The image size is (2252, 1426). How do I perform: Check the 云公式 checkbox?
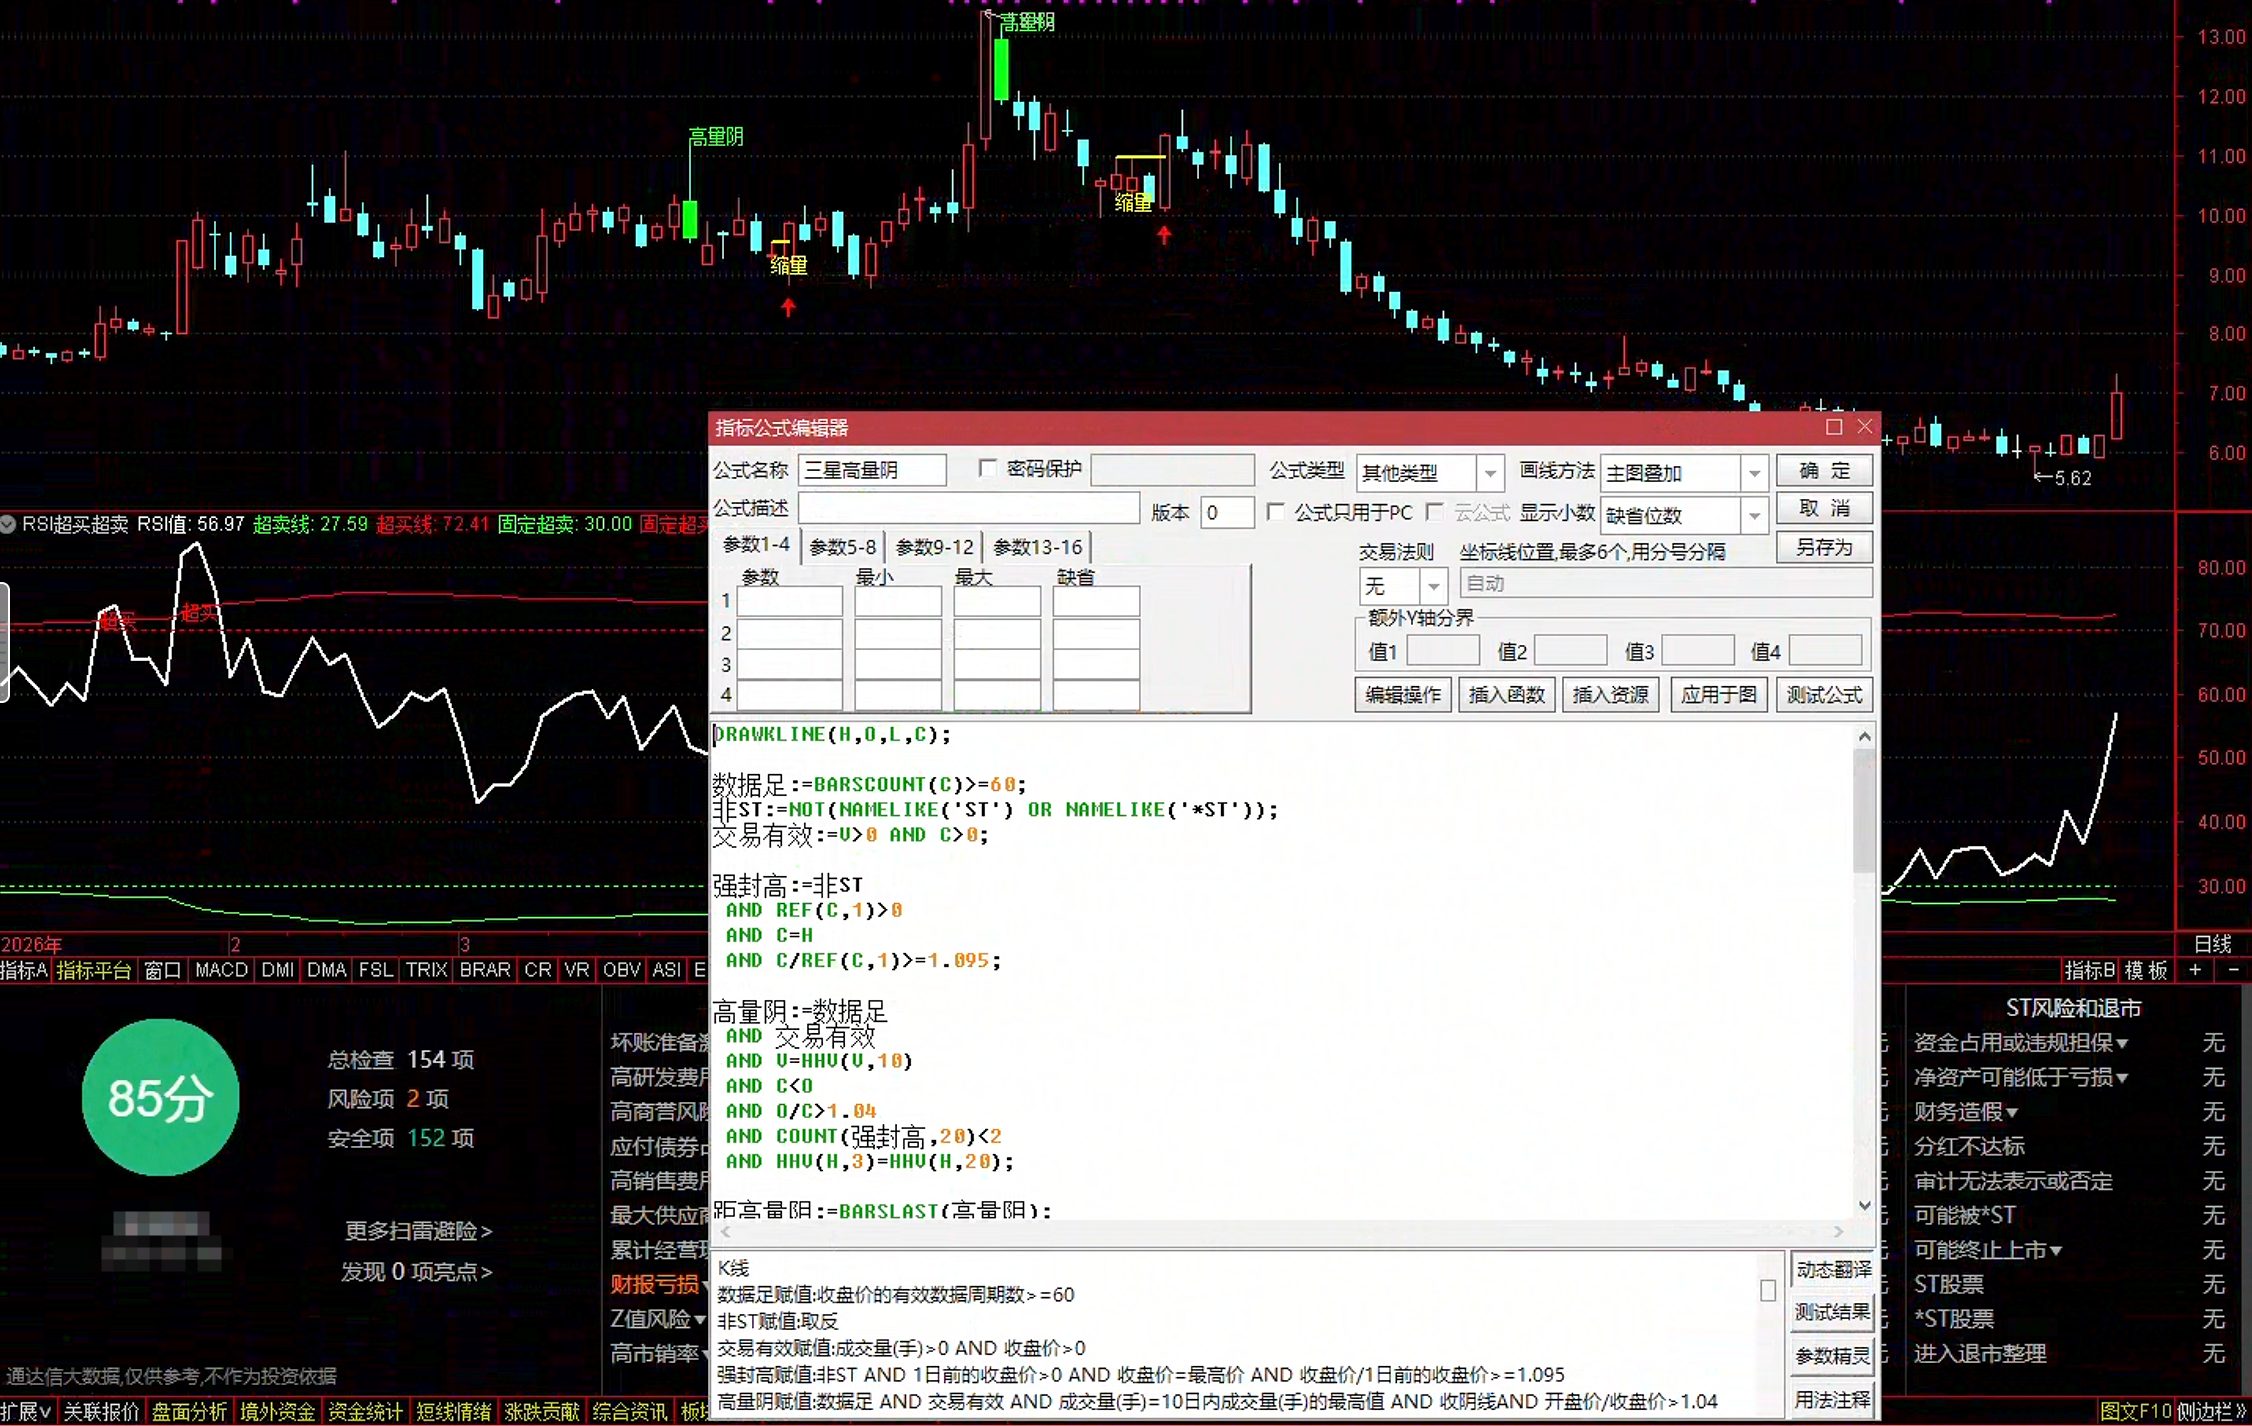pos(1435,512)
